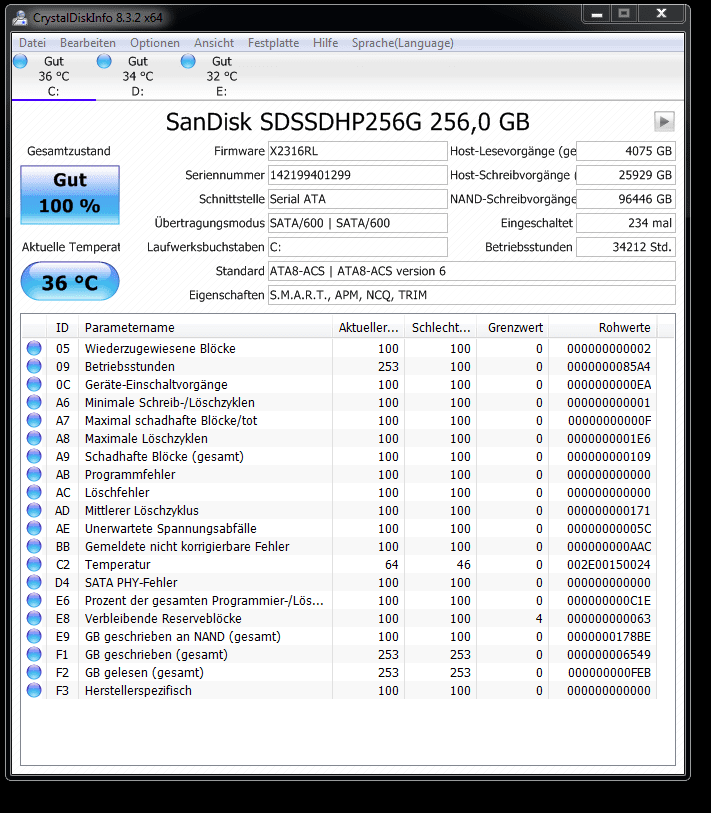The height and width of the screenshot is (813, 711).
Task: Open the Hilfe menu
Action: [325, 43]
